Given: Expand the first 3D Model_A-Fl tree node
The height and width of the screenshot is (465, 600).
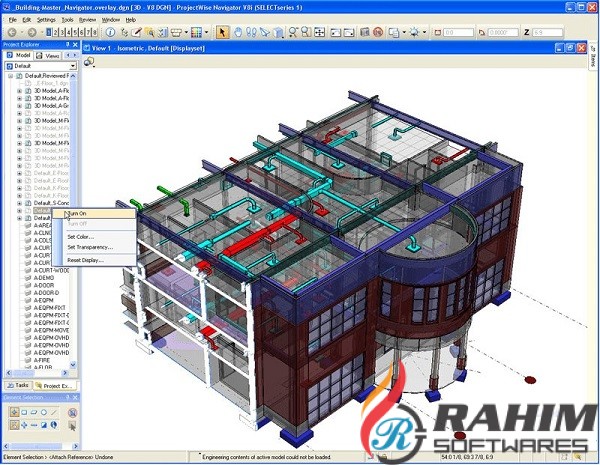Looking at the screenshot, I should 20,91.
